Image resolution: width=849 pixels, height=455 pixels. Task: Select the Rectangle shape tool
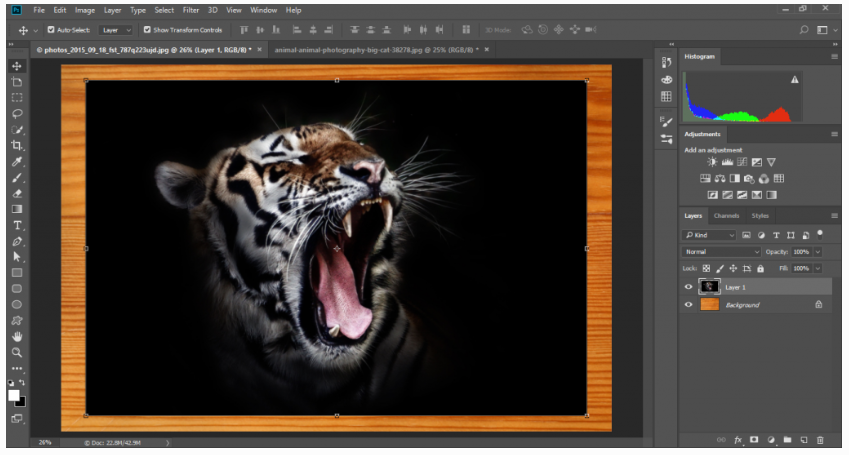[17, 272]
